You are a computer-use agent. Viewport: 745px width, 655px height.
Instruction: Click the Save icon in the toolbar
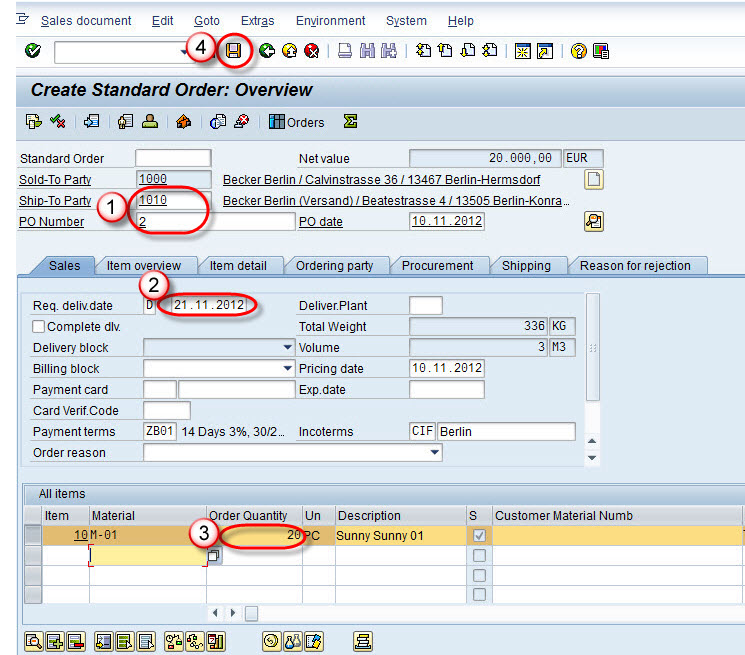click(235, 51)
